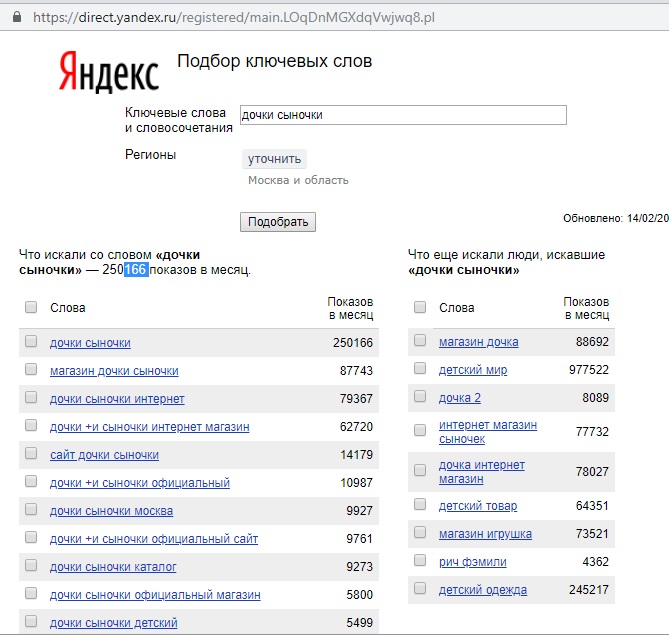
Task: Open the дочка 2 link
Action: pyautogui.click(x=460, y=398)
